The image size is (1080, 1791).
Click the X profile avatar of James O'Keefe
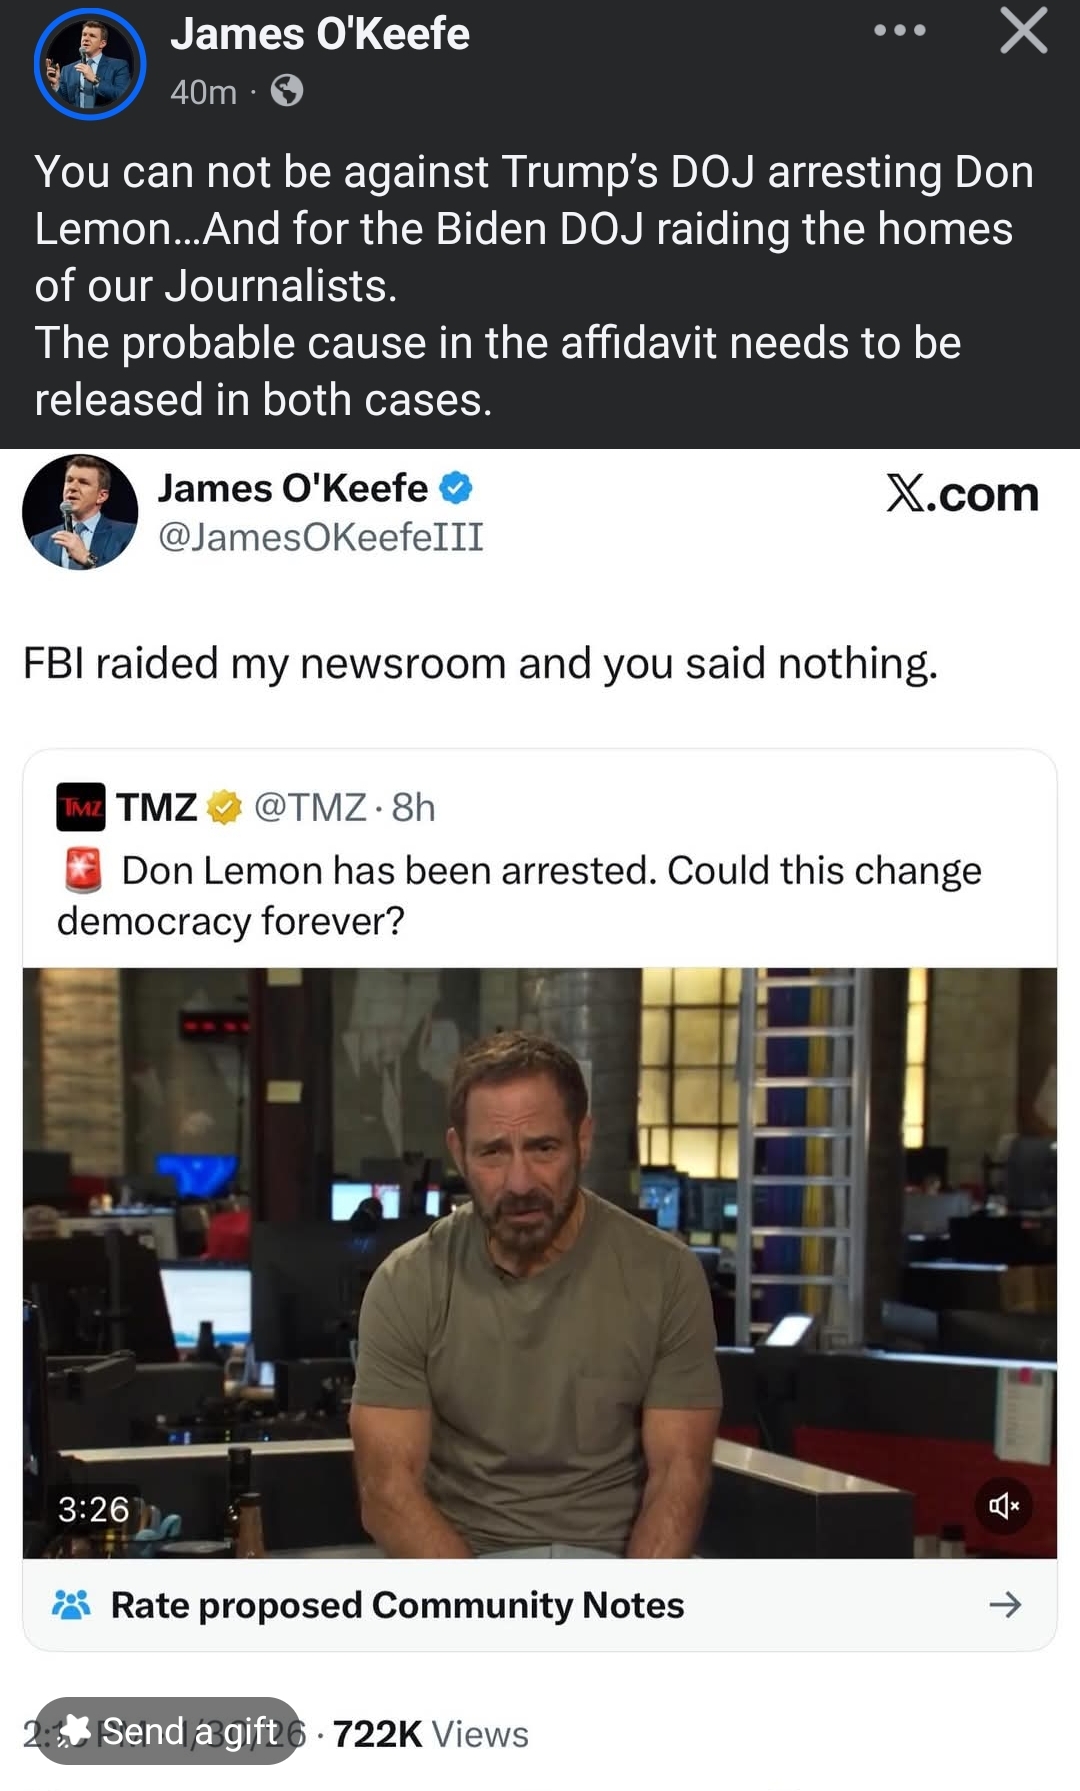pyautogui.click(x=80, y=512)
